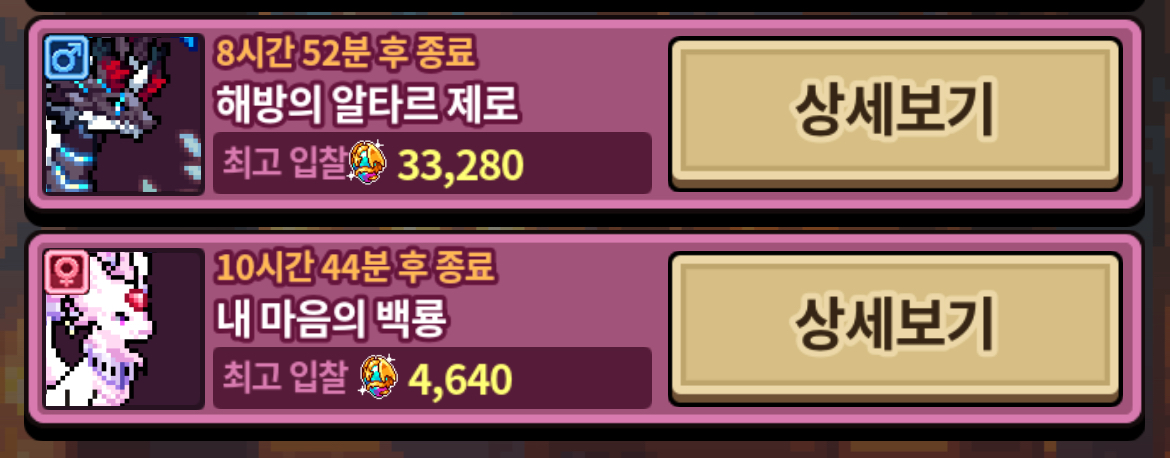Click the dark bid bar right of 4,640
The width and height of the screenshot is (1170, 458).
(x=583, y=377)
